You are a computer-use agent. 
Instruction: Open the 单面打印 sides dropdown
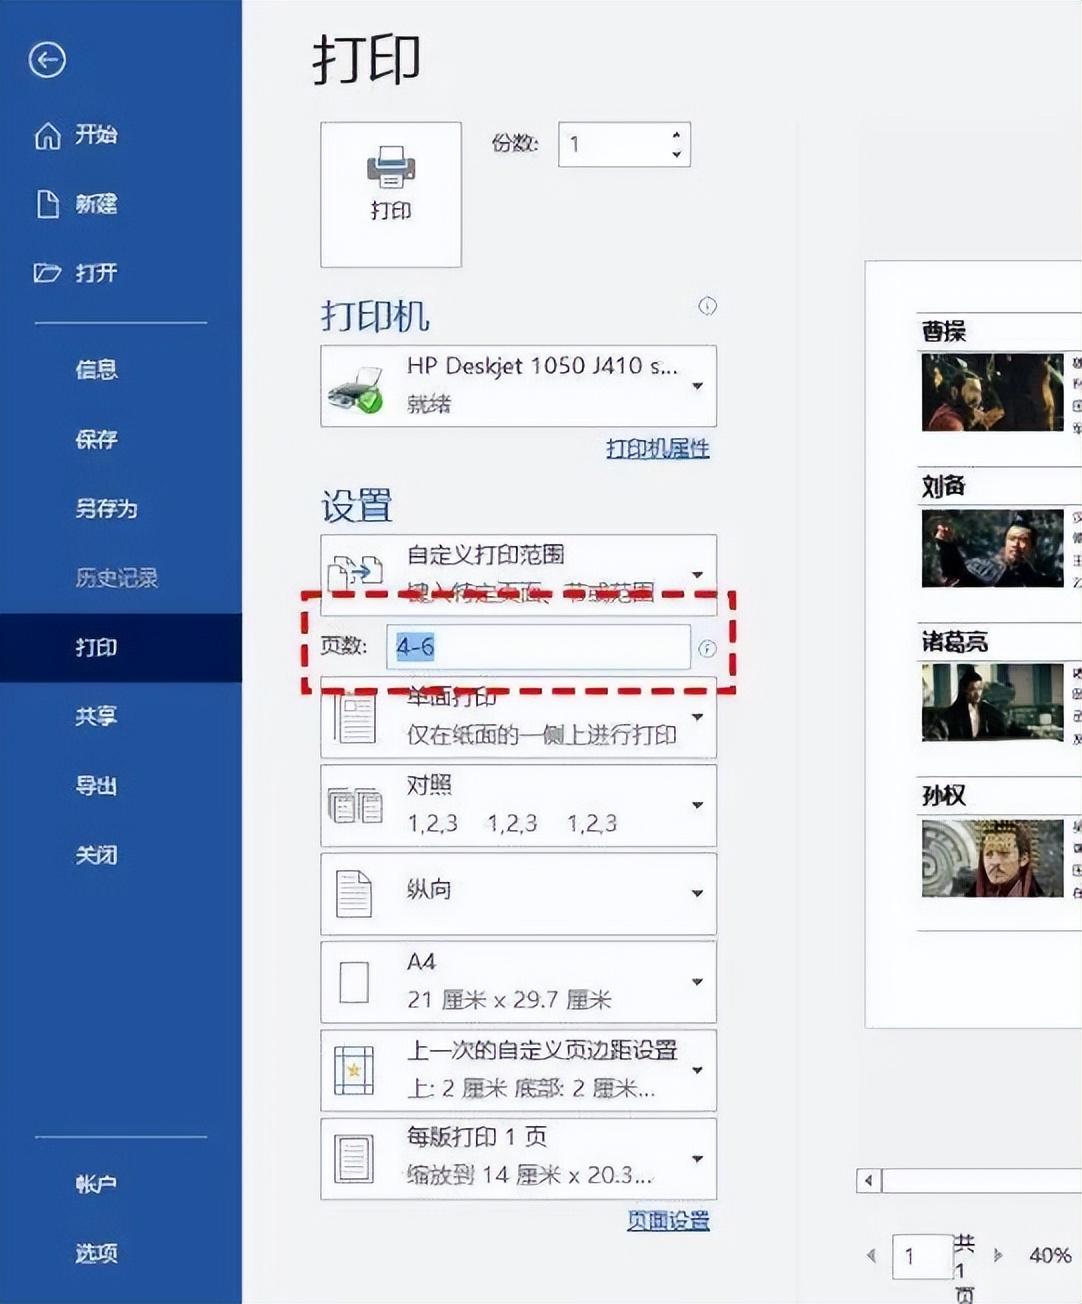pos(518,718)
